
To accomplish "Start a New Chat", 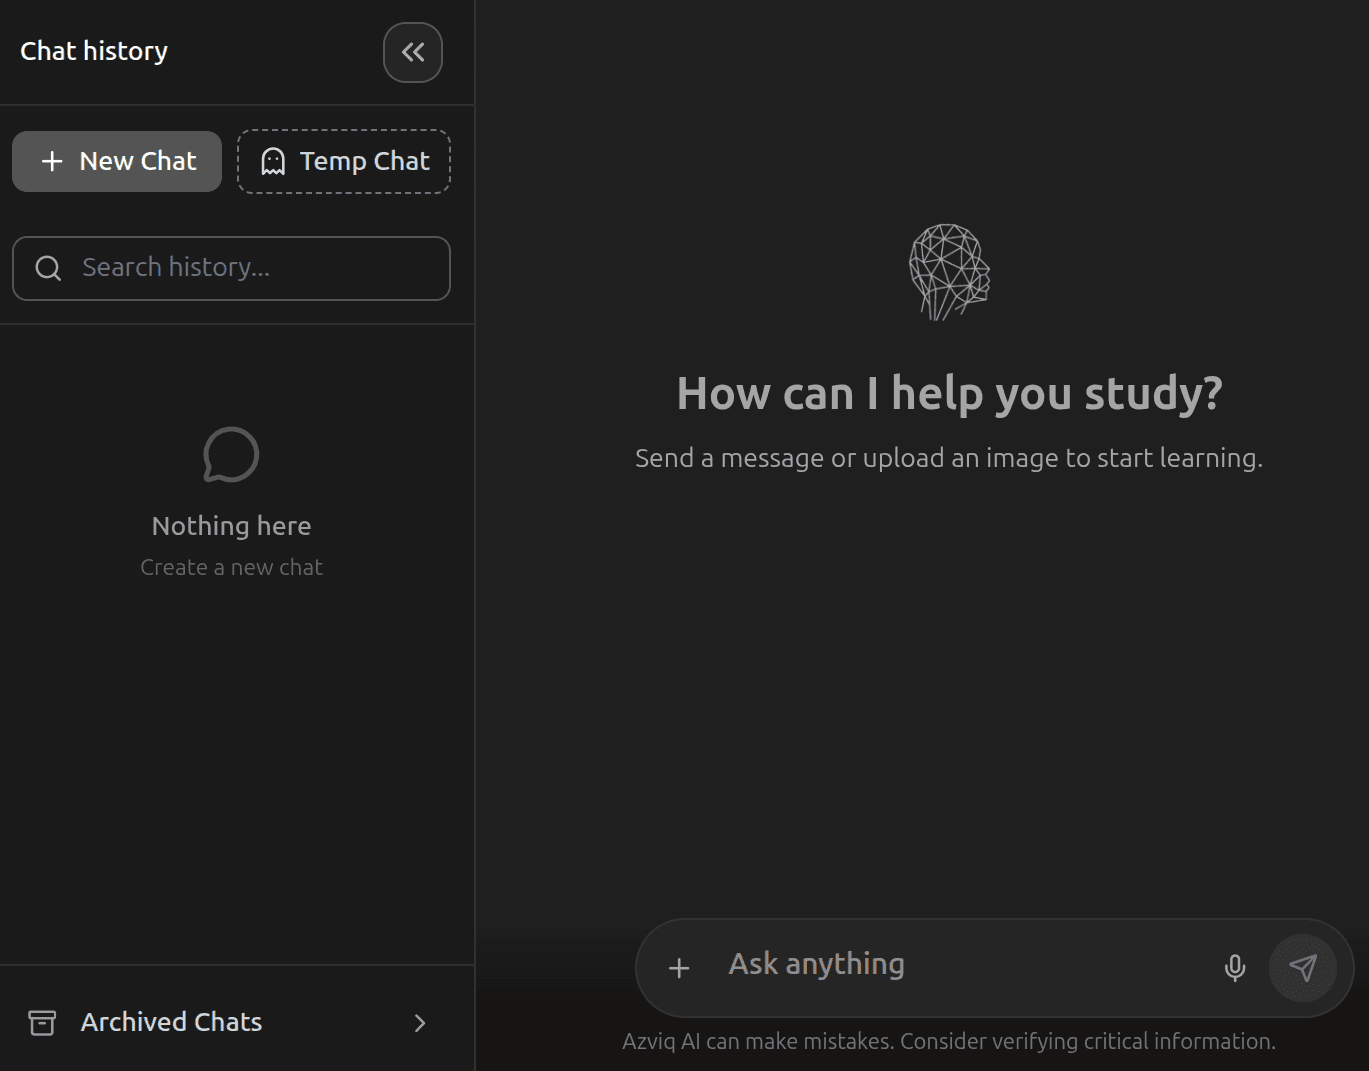I will click(x=117, y=161).
